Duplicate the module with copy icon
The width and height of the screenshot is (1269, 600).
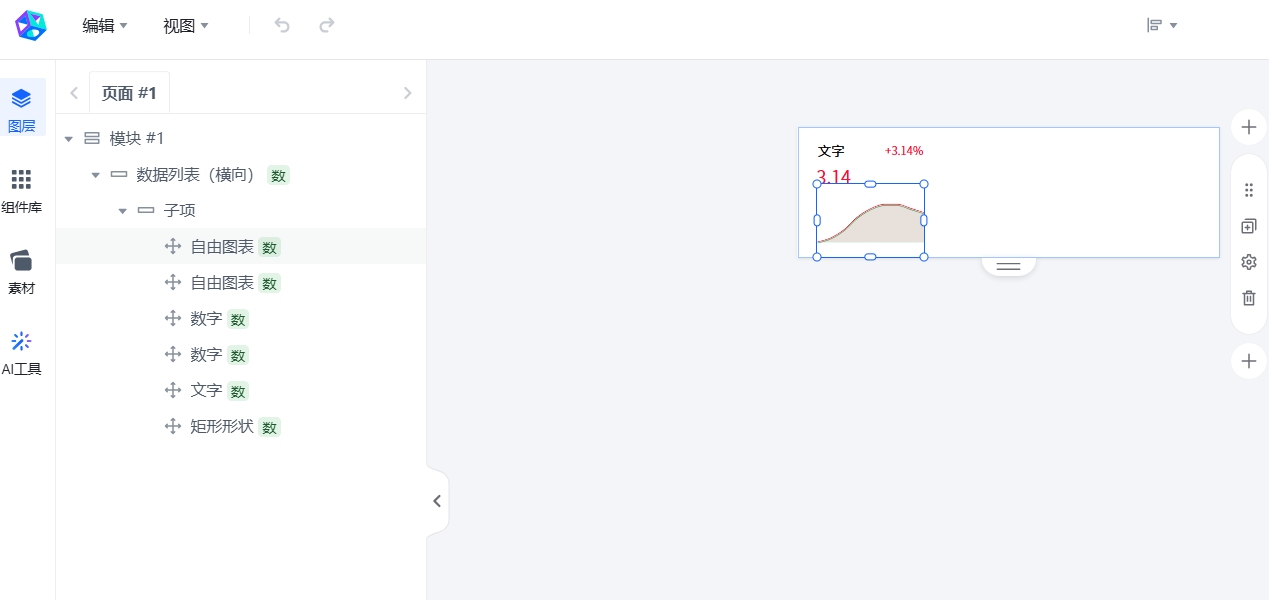(x=1248, y=227)
